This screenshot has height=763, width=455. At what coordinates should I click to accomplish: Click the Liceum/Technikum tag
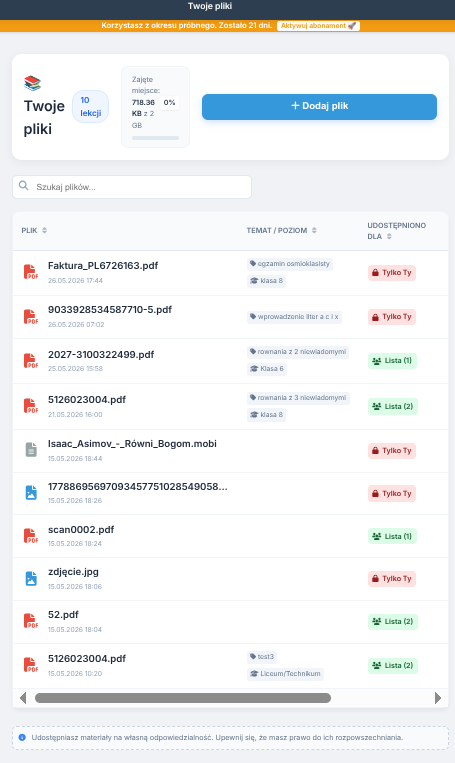click(285, 674)
